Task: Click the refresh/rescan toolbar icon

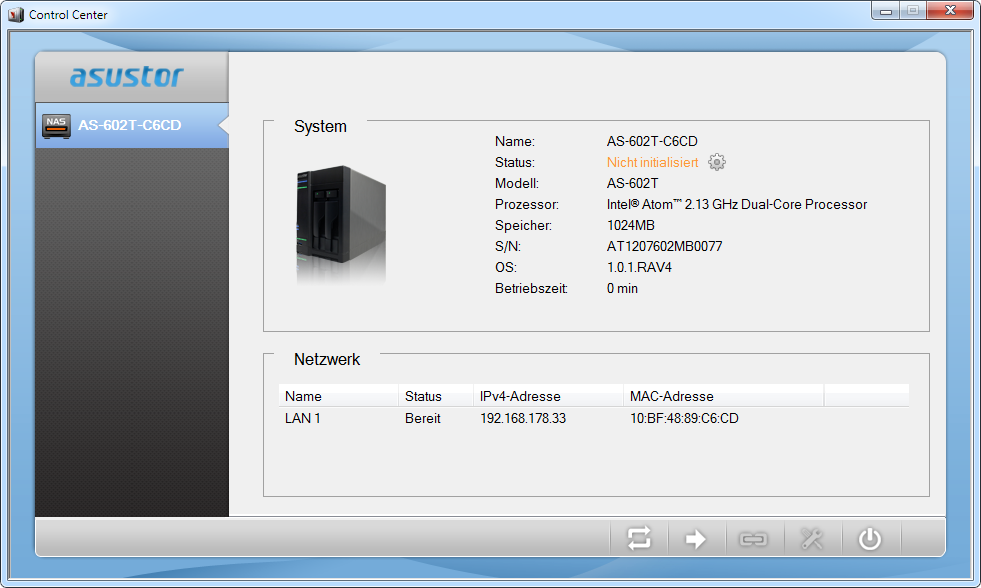Action: 639,539
